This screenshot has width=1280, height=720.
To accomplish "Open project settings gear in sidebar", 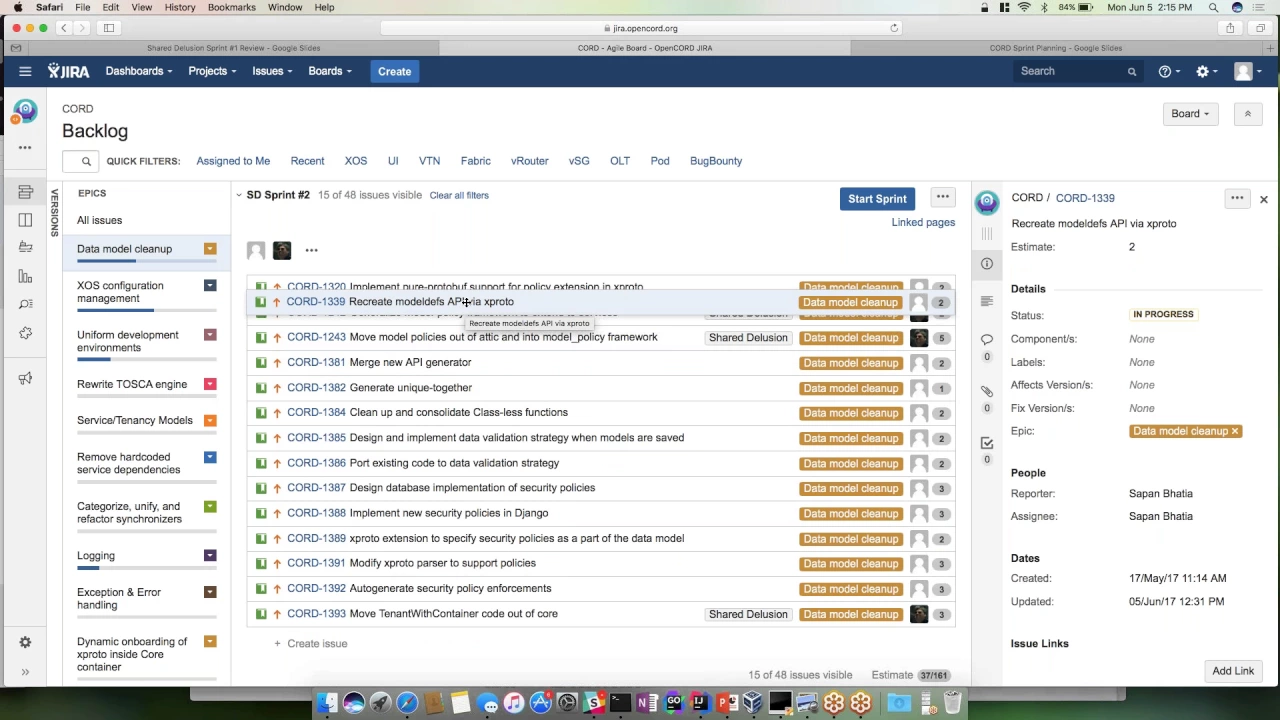I will [25, 642].
